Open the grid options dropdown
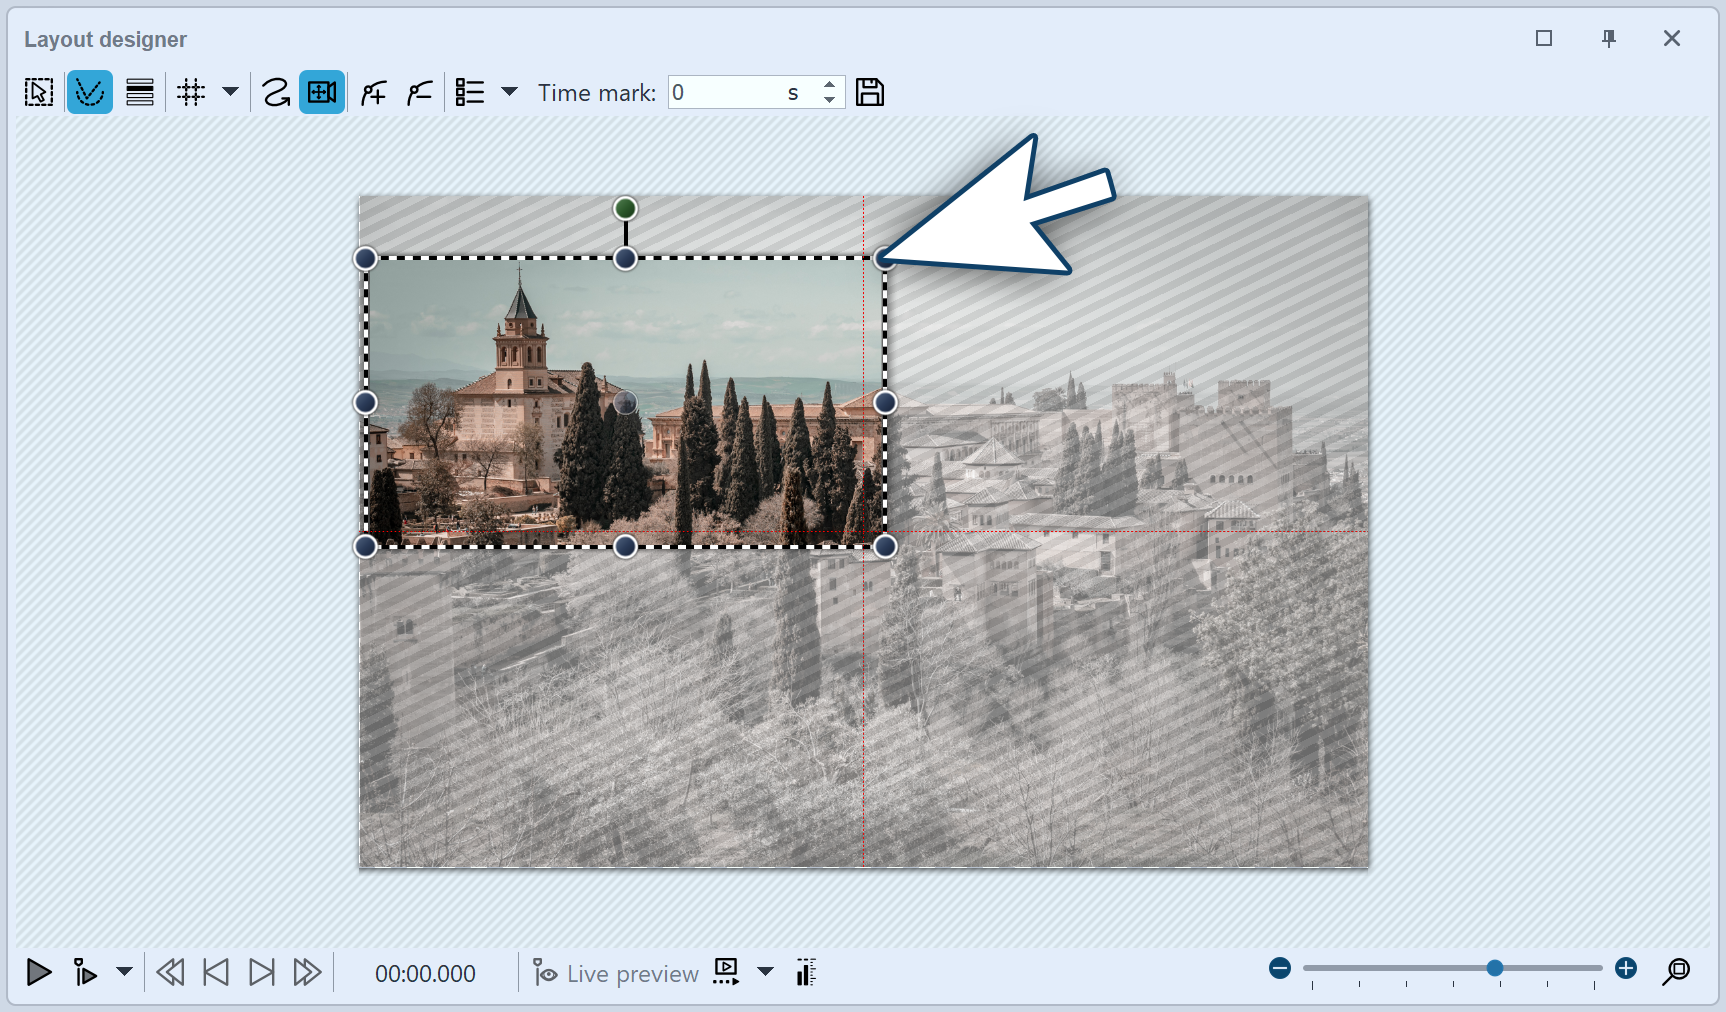Screen dimensions: 1726x1012 click(231, 91)
